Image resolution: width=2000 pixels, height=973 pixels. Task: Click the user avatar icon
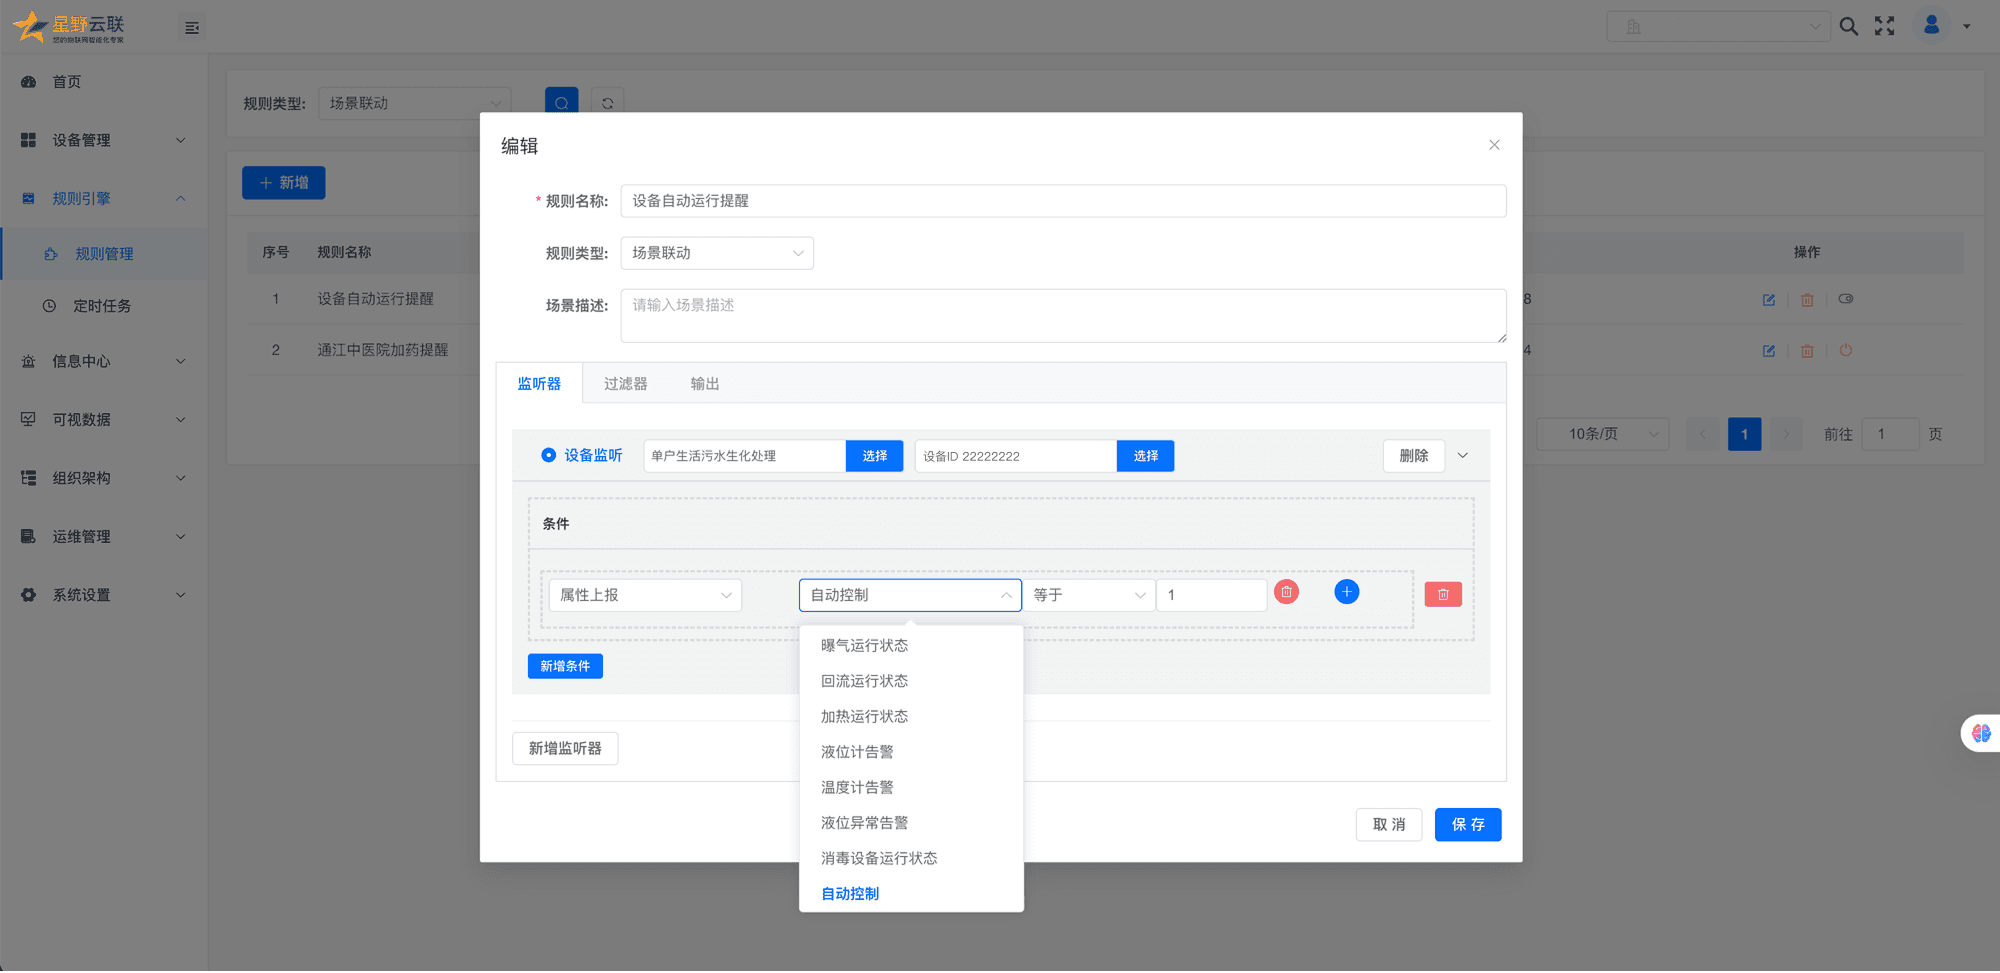point(1931,26)
